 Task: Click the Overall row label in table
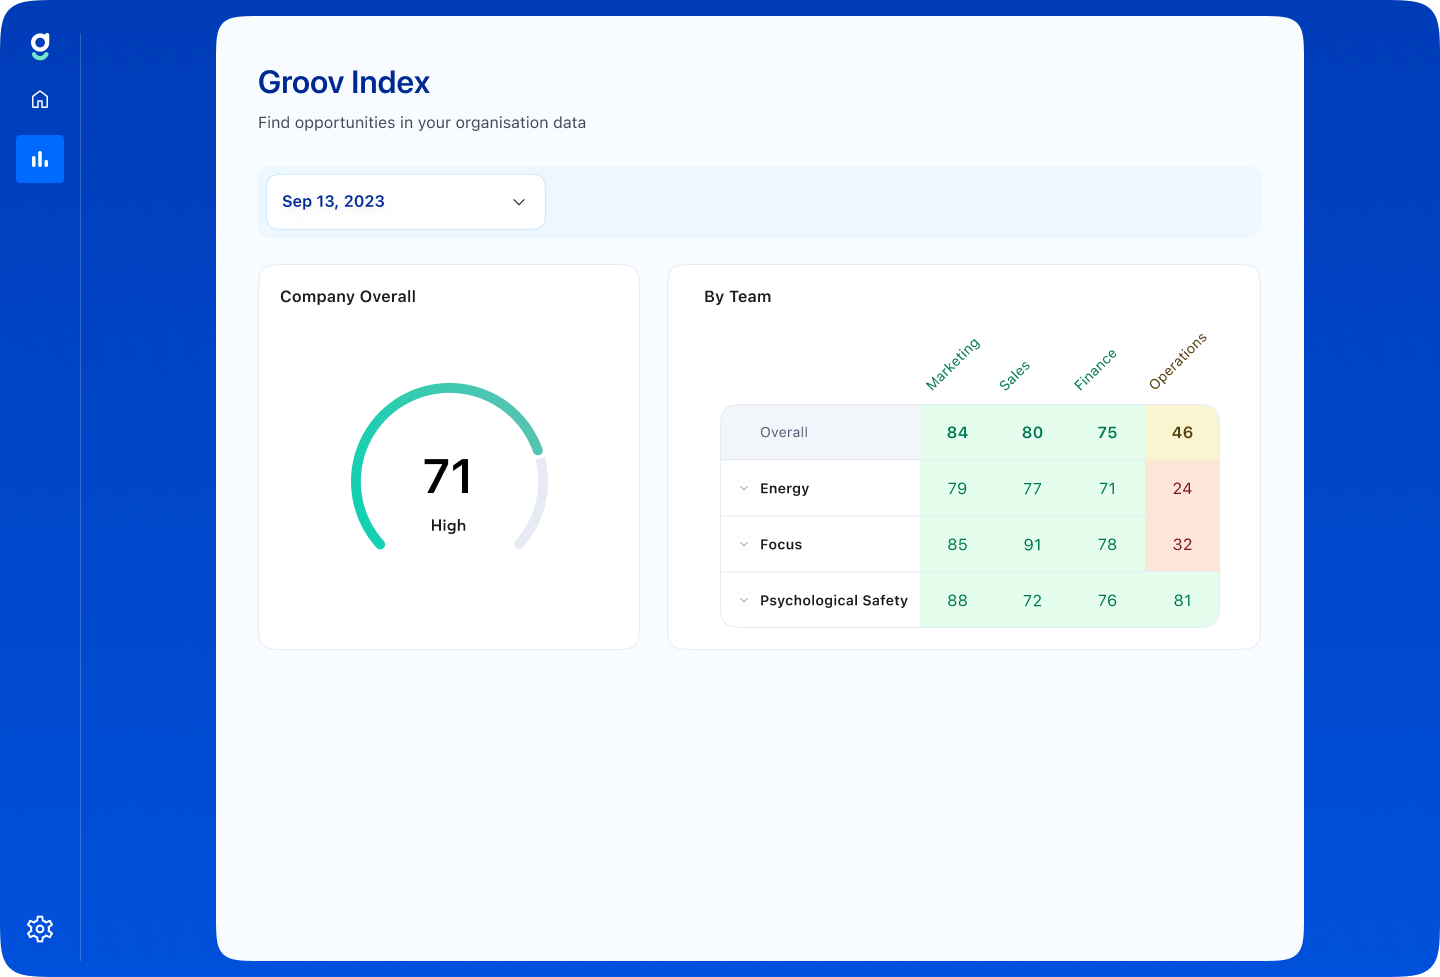click(x=783, y=432)
